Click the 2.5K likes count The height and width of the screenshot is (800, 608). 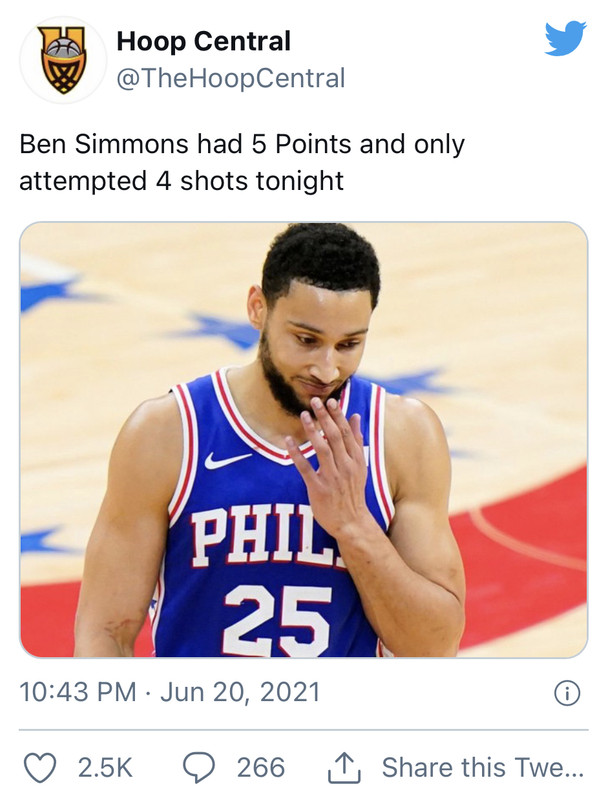click(x=105, y=767)
